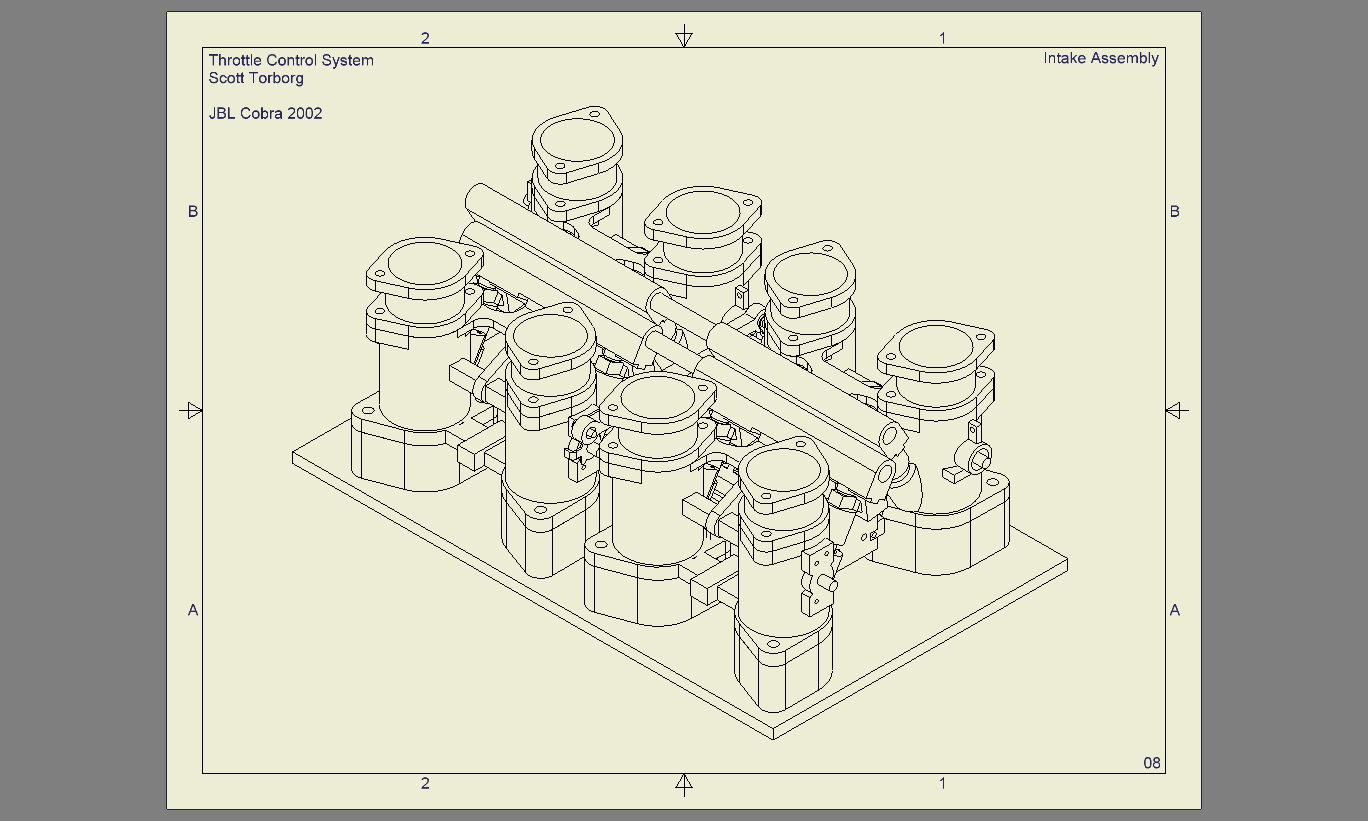Click zone label 'B' on right border
This screenshot has width=1368, height=821.
click(x=1175, y=211)
